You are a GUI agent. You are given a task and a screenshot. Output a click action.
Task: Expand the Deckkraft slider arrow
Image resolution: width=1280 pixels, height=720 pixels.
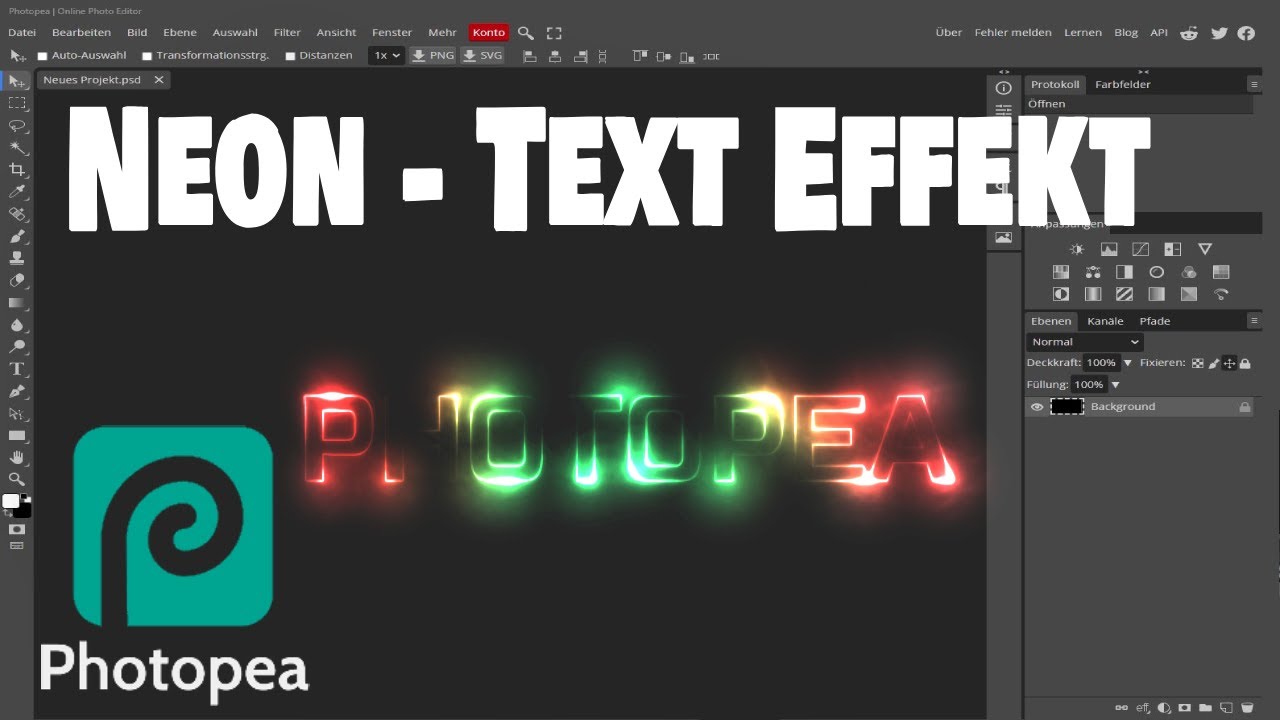1128,363
